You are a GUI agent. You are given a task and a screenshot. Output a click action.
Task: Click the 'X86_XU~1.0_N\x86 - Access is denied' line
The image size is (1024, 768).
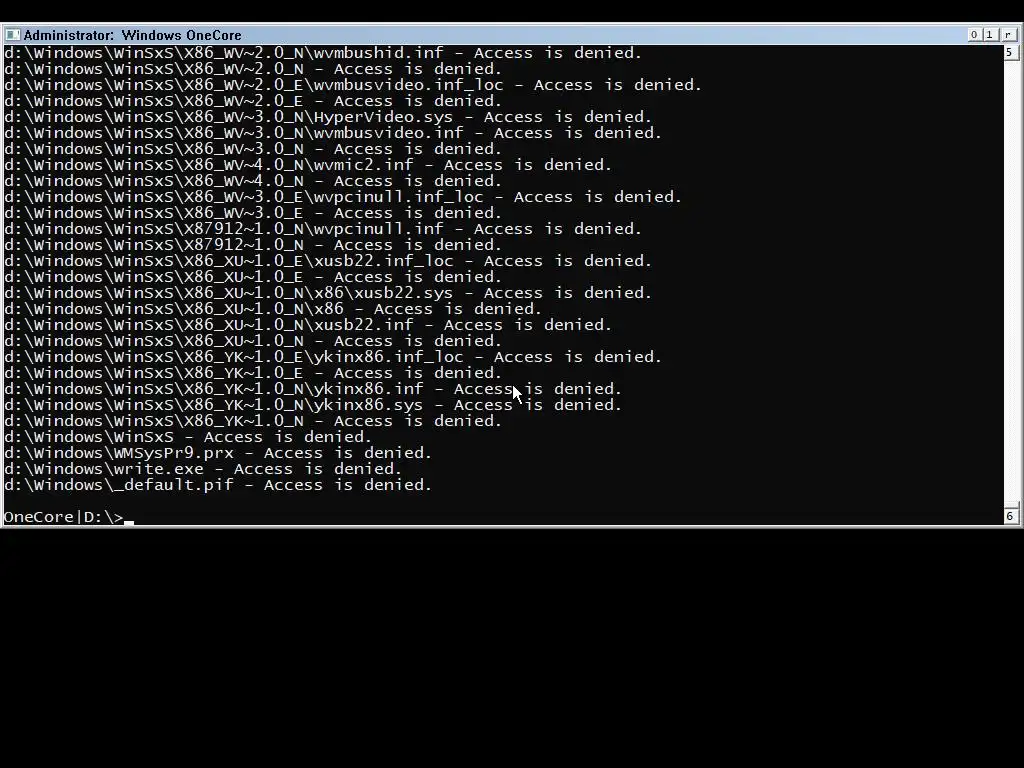(x=273, y=309)
